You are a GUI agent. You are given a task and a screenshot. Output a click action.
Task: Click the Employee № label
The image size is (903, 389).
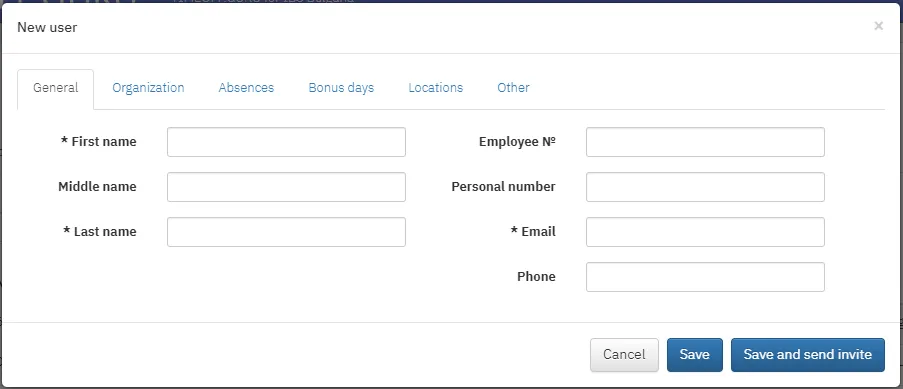[x=517, y=142]
